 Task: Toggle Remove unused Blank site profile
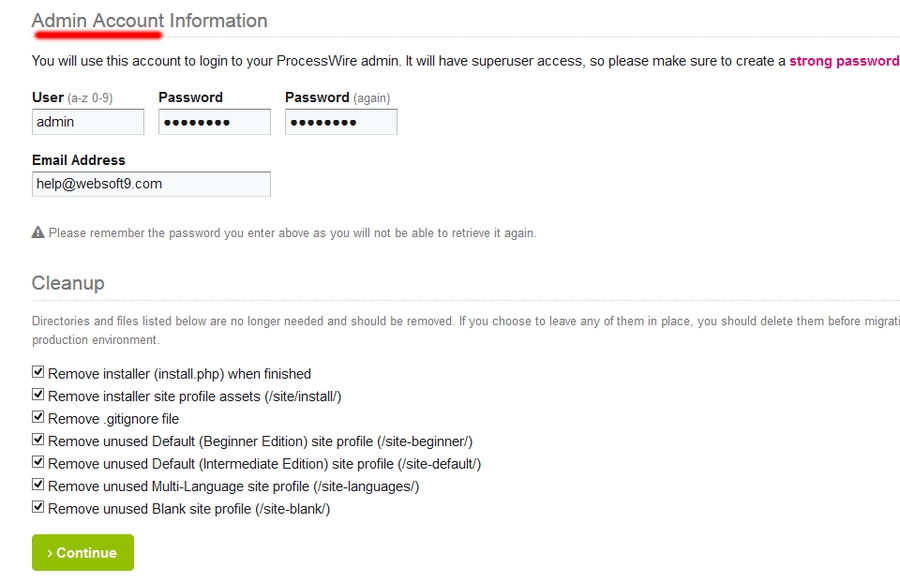click(x=39, y=508)
